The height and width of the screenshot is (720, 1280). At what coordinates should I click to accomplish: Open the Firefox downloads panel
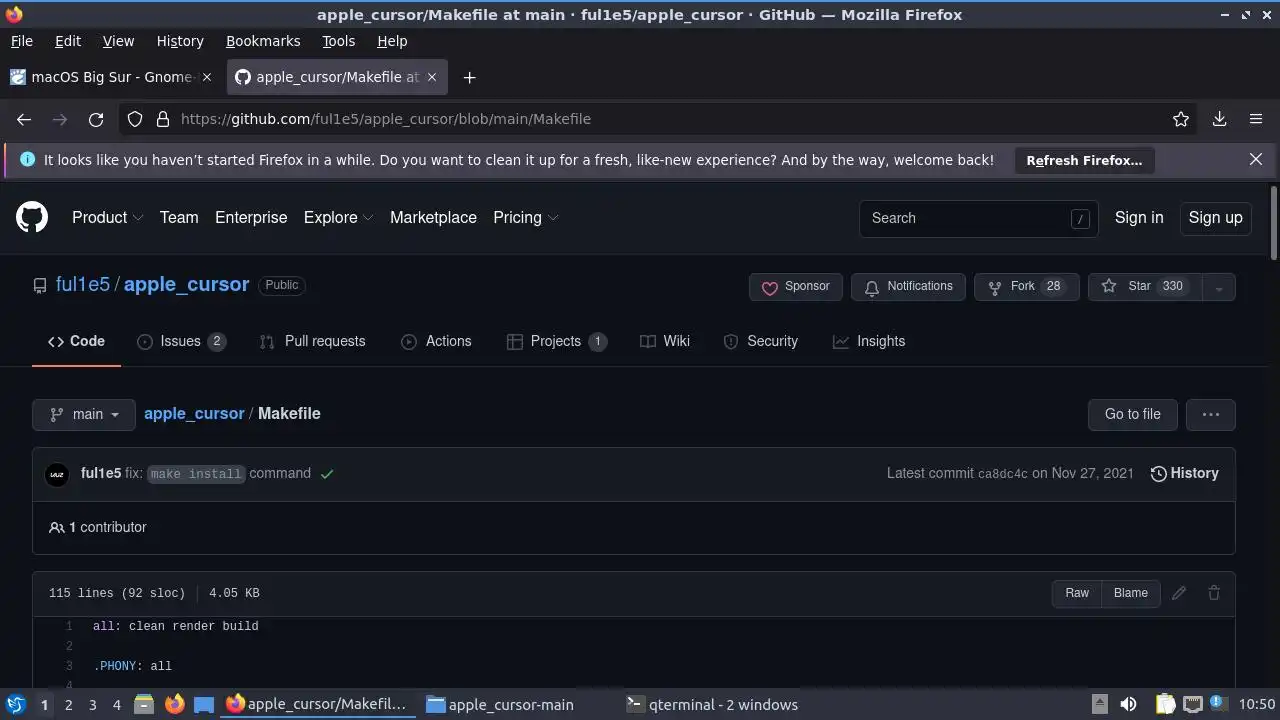(x=1219, y=119)
